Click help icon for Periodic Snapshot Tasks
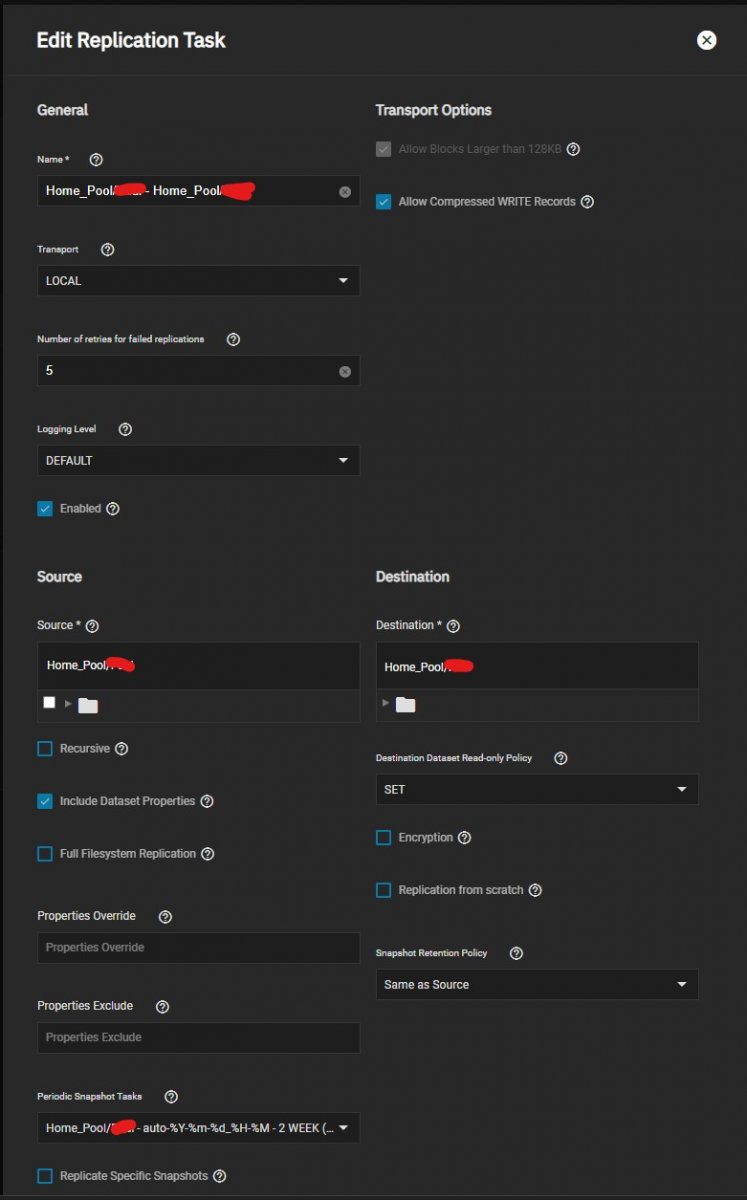The image size is (747, 1200). coord(171,1097)
